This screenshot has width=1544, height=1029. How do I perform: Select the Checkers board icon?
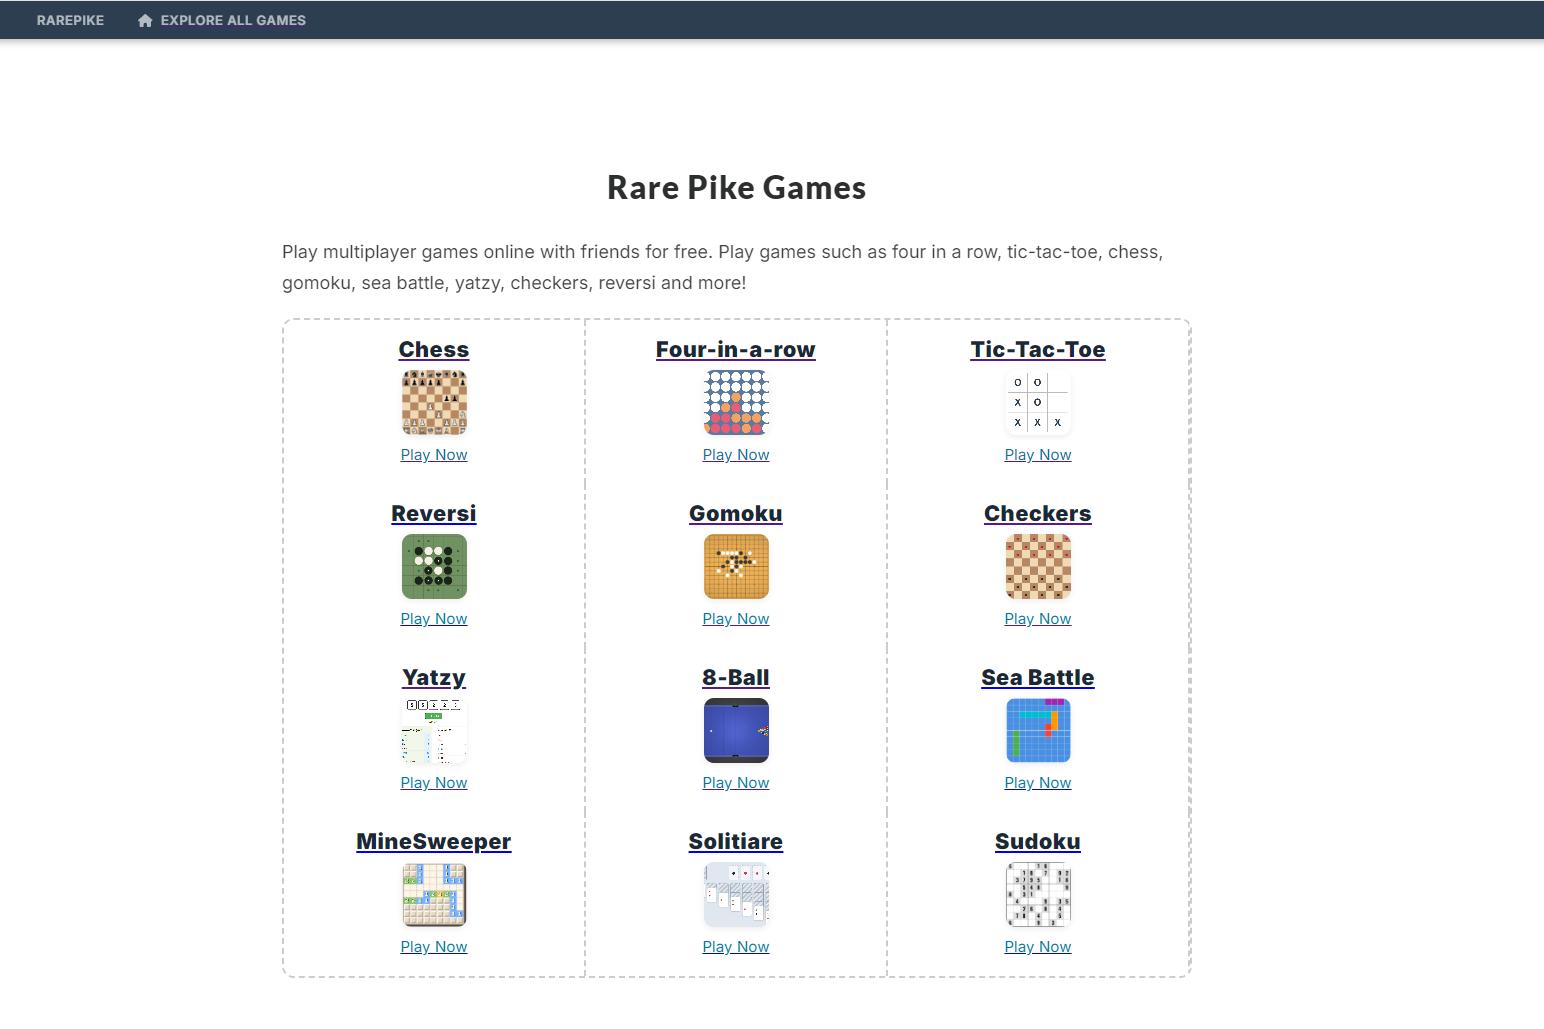tap(1037, 566)
